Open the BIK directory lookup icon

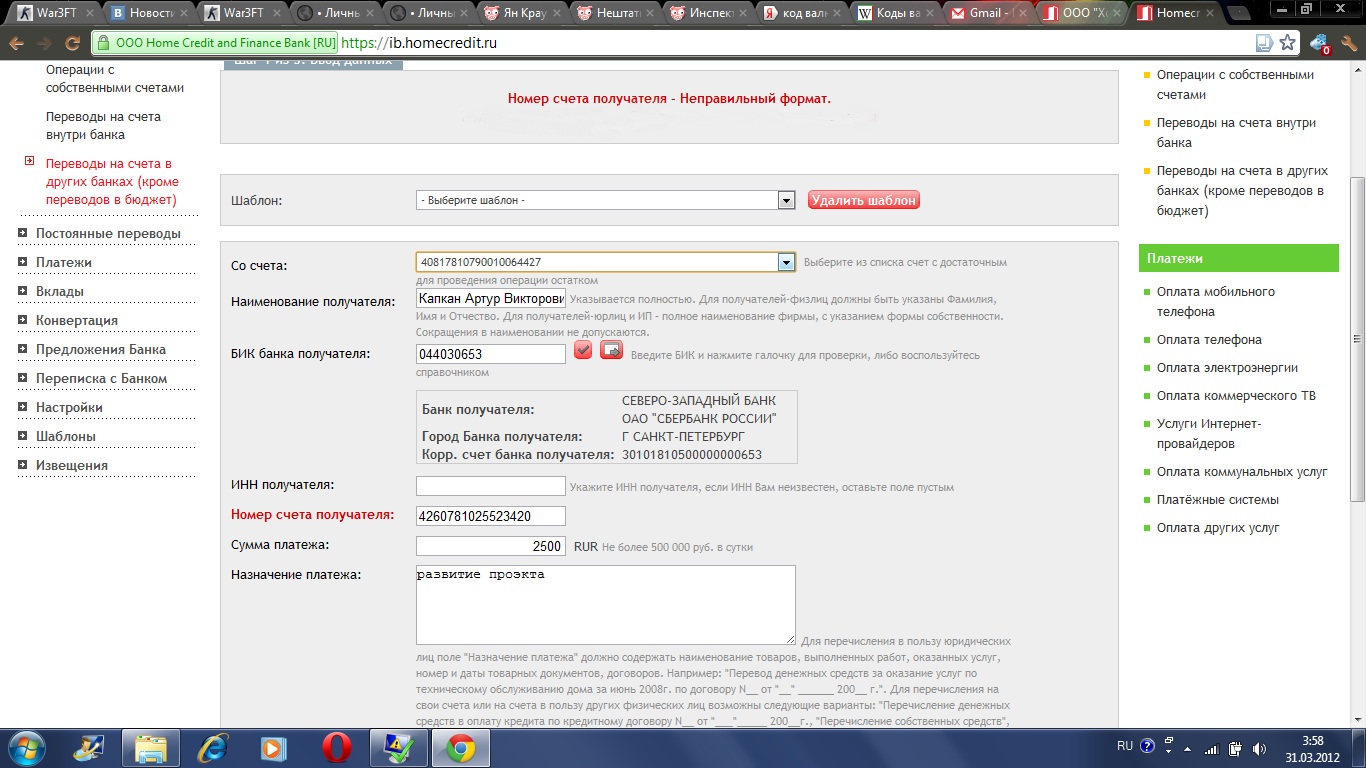(x=611, y=350)
